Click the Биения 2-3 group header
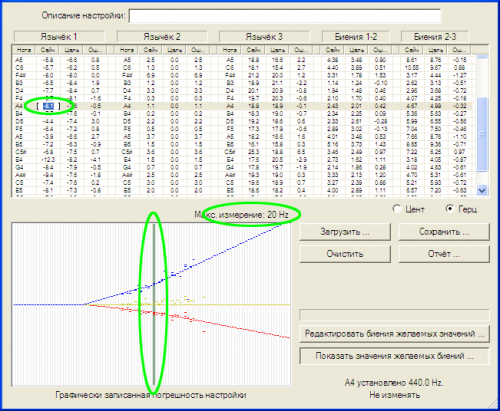500x411 pixels. [x=435, y=37]
